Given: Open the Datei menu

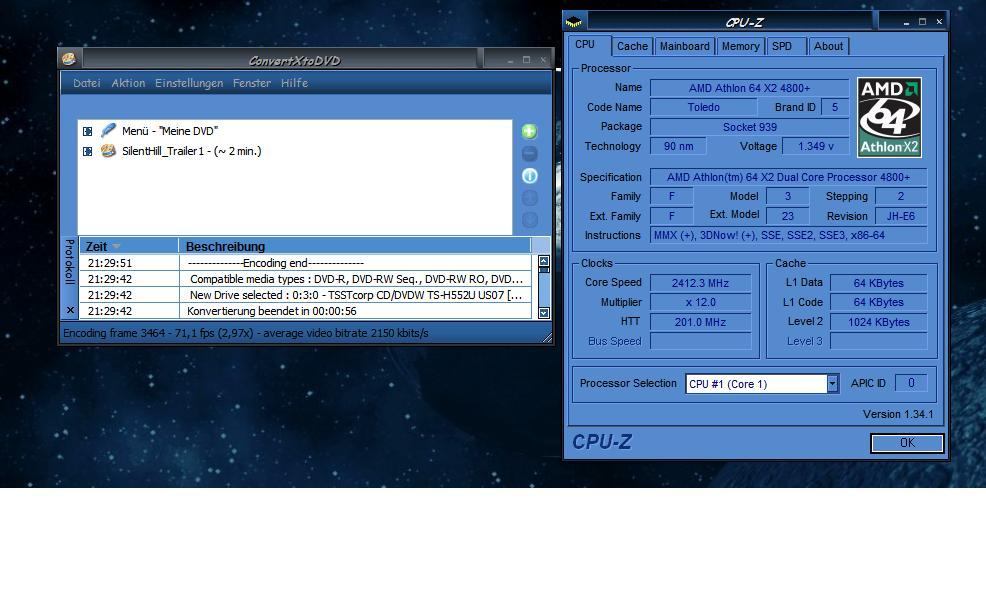Looking at the screenshot, I should [87, 83].
